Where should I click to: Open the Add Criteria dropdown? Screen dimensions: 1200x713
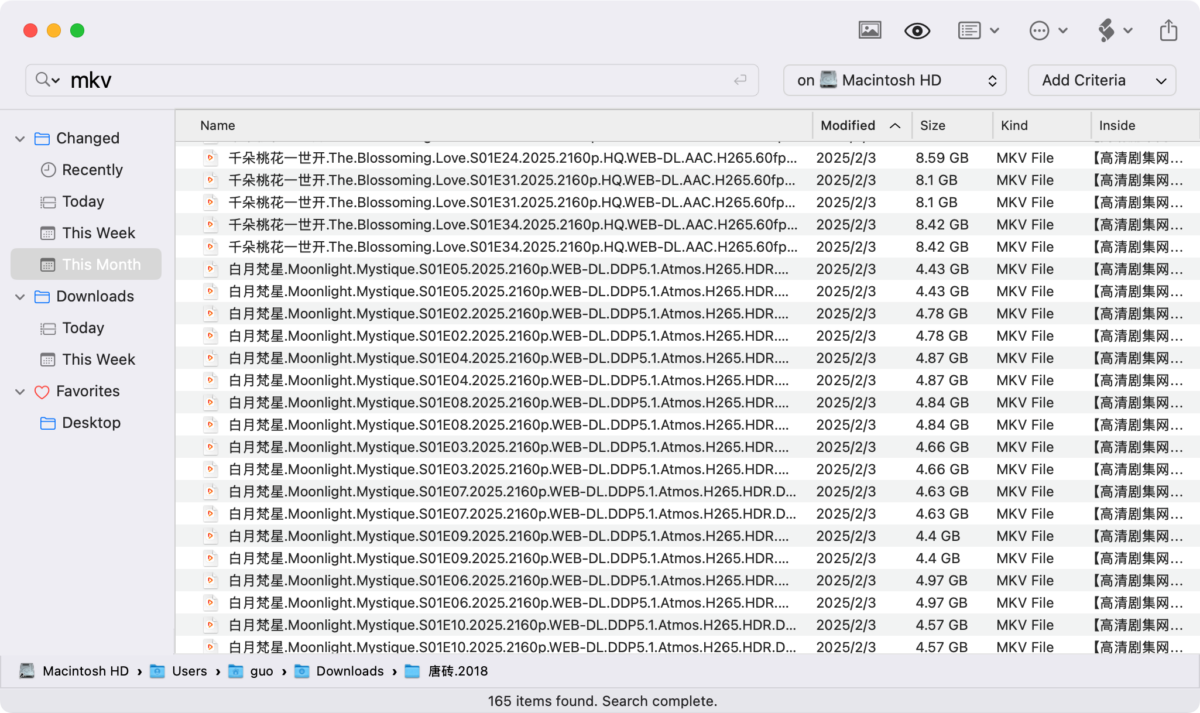point(1101,80)
